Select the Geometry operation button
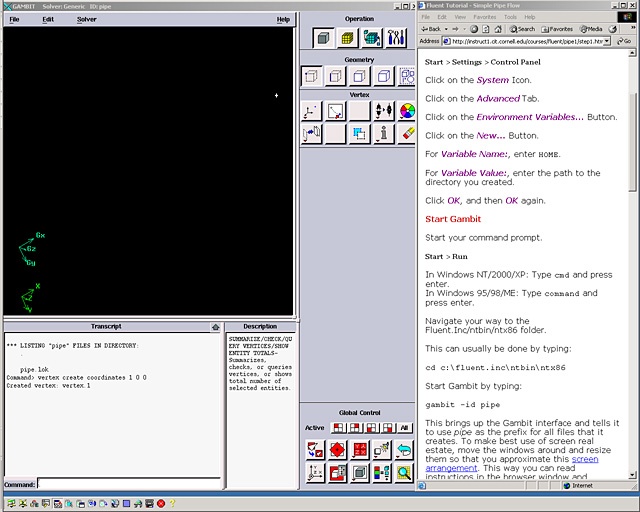The image size is (640, 512). (x=324, y=38)
